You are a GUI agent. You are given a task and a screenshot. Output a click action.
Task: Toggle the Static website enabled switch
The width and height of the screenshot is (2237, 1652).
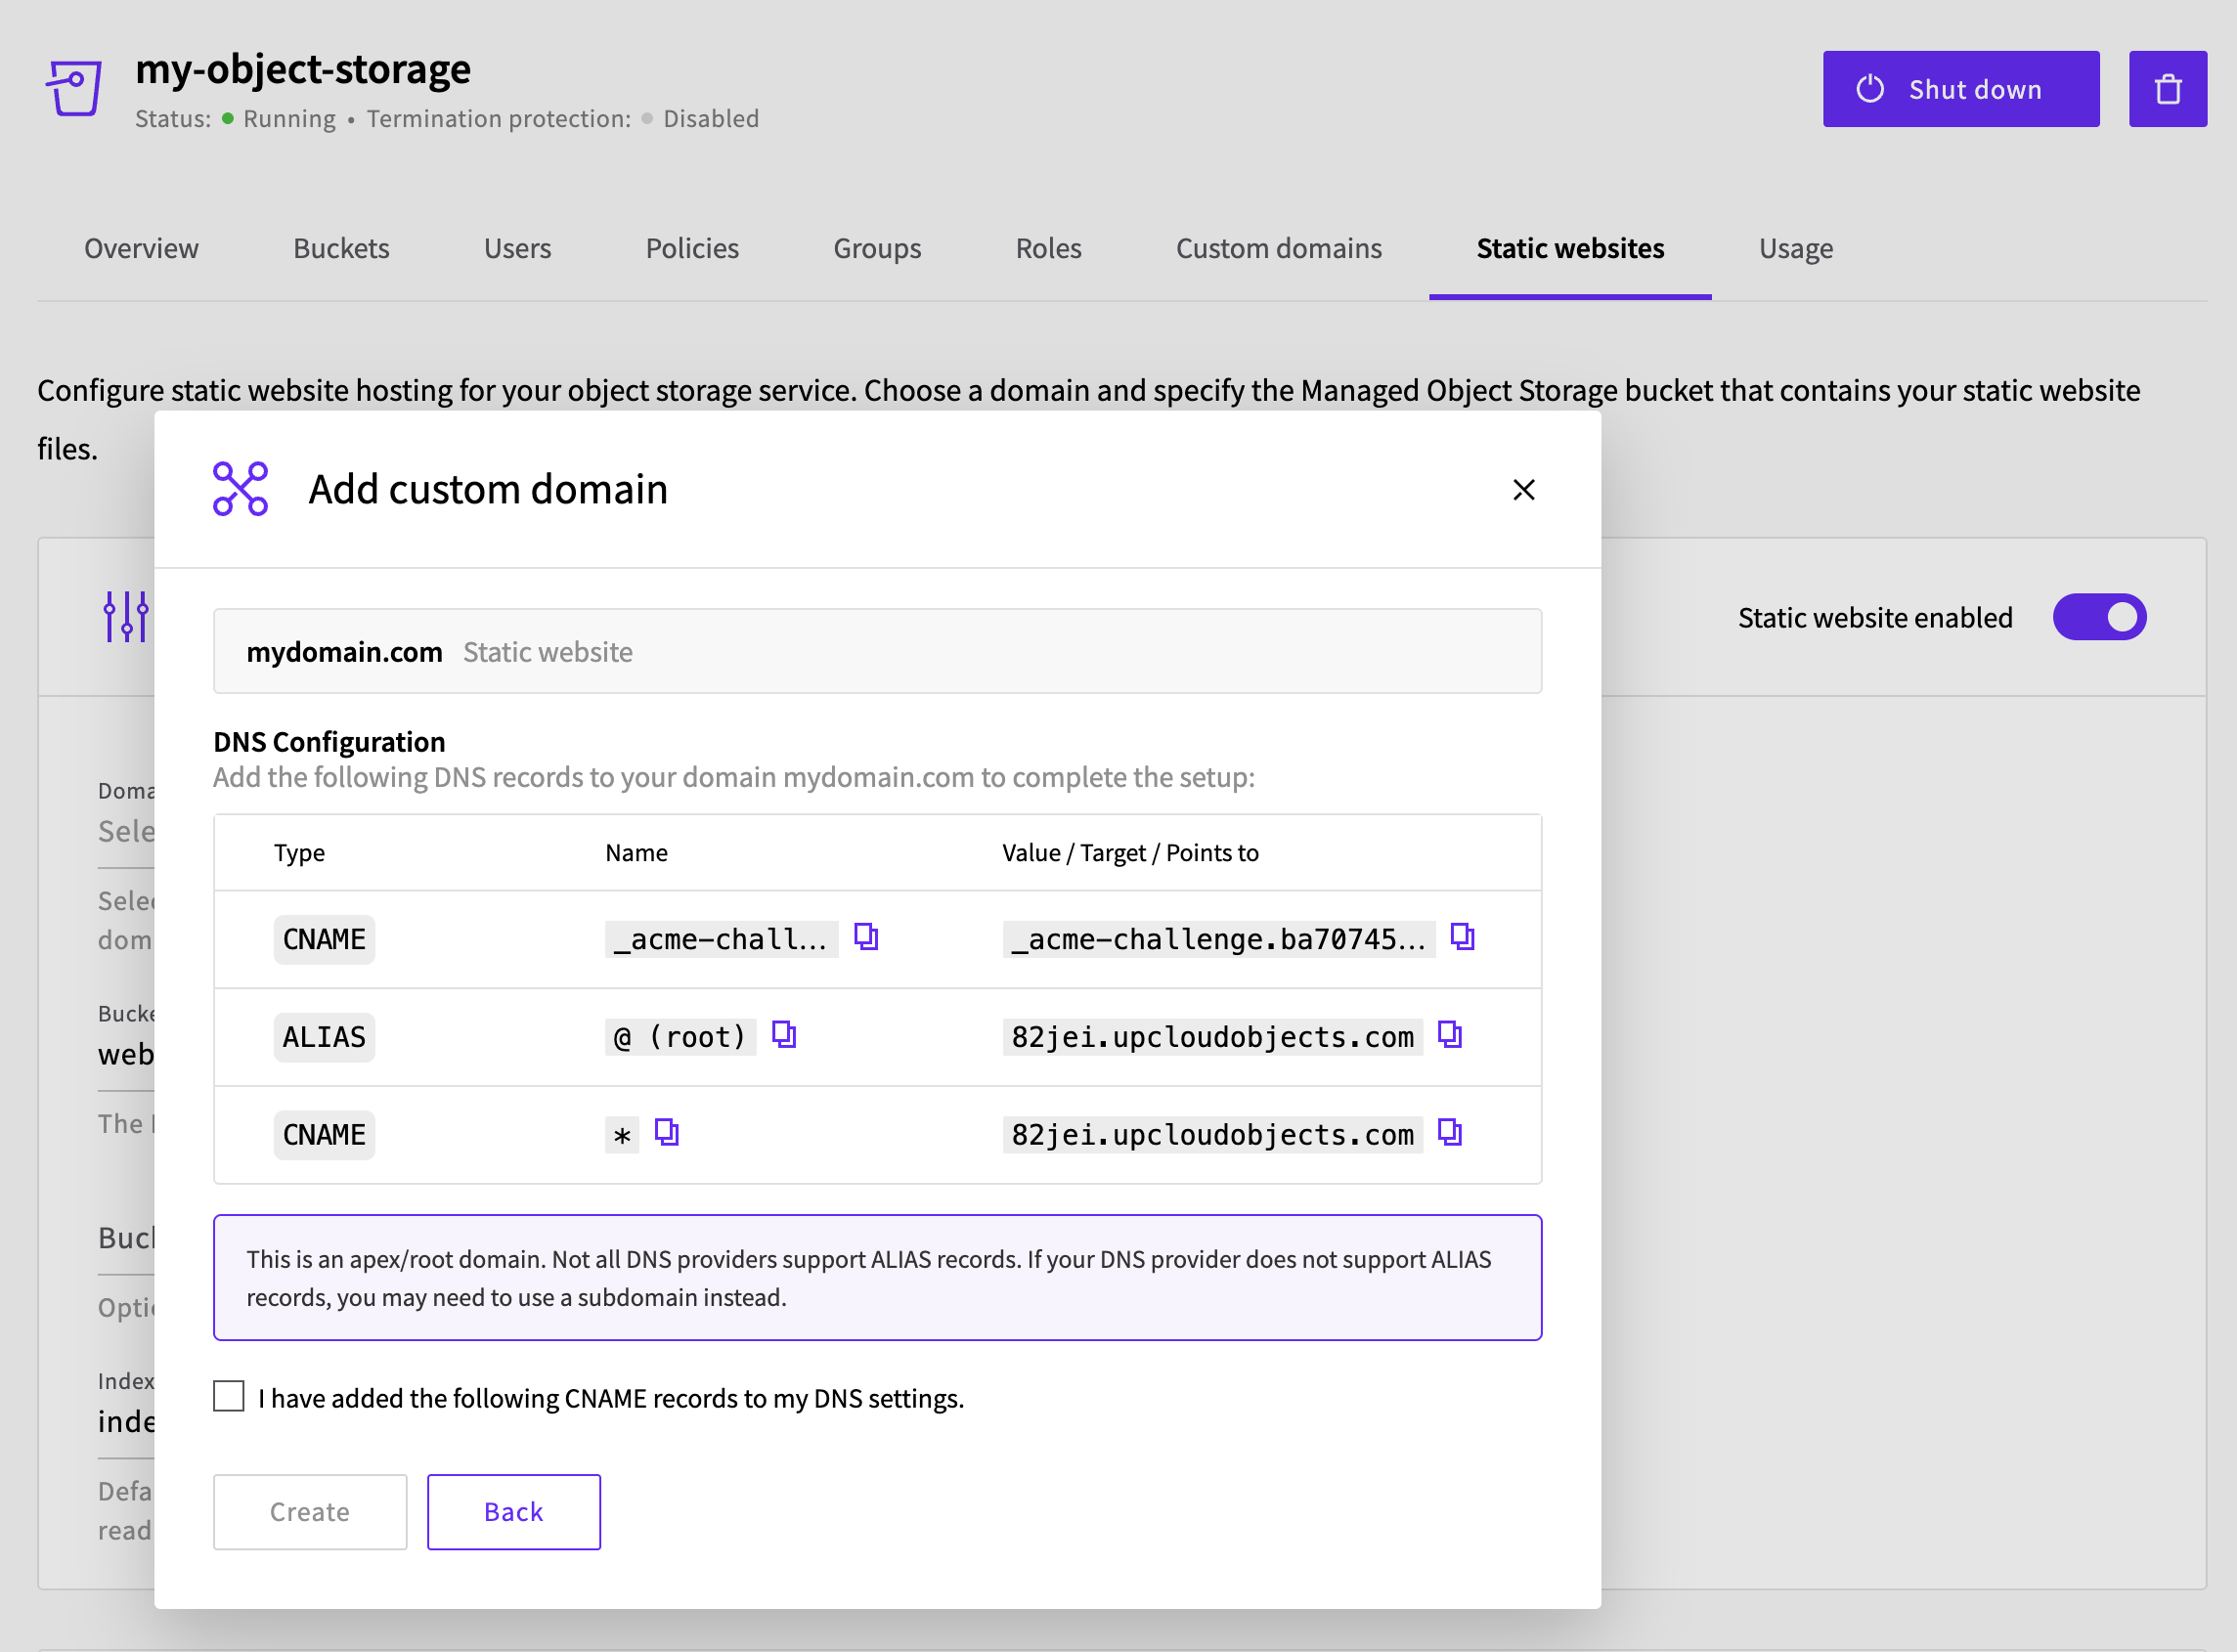point(2099,617)
